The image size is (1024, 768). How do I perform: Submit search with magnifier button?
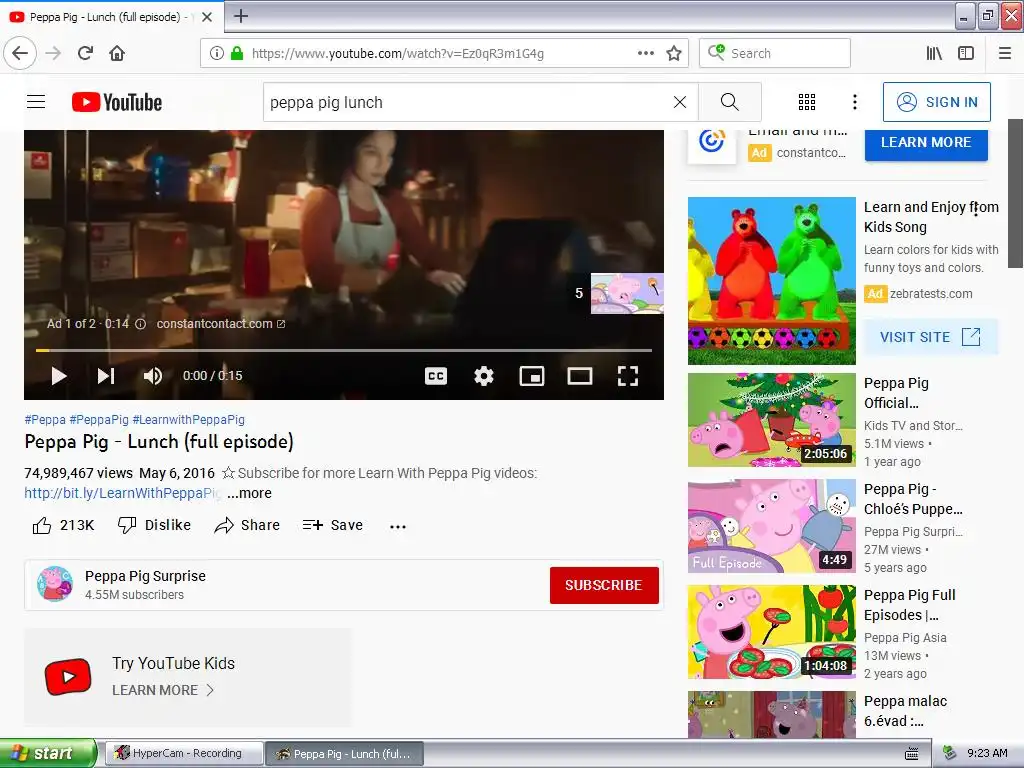click(729, 102)
